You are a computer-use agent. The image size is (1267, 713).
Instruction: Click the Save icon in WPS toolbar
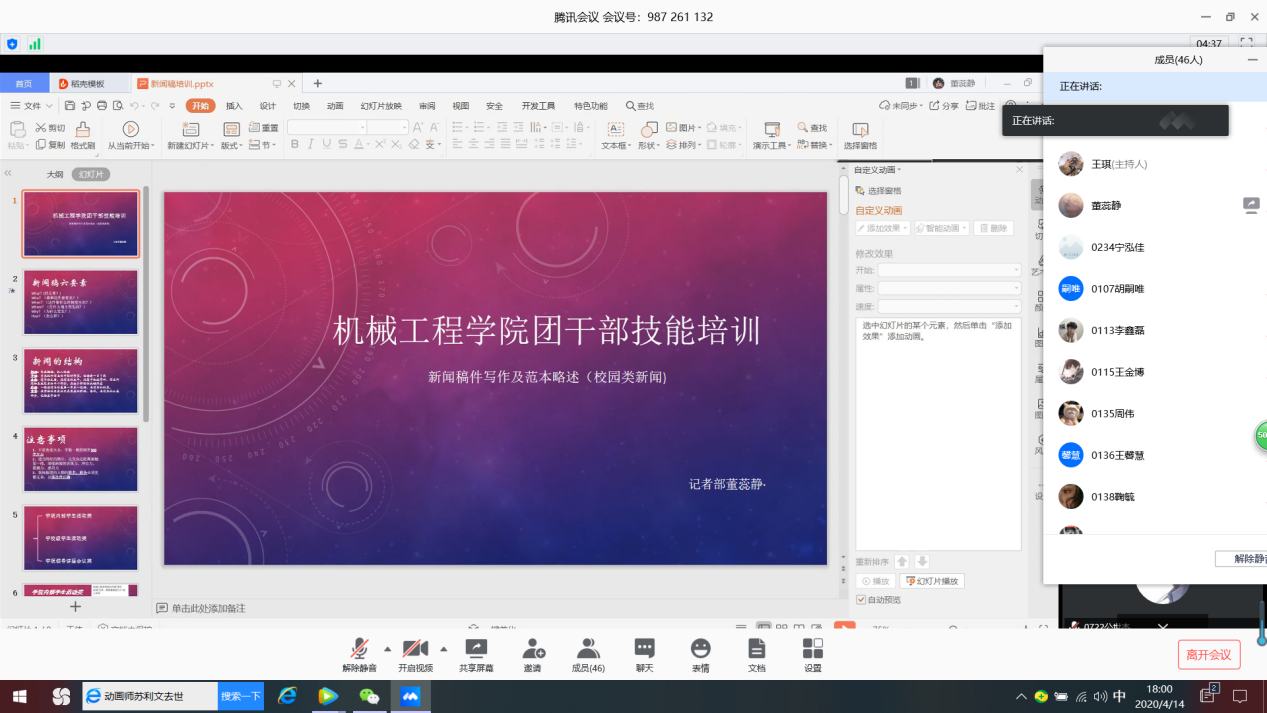[x=70, y=106]
